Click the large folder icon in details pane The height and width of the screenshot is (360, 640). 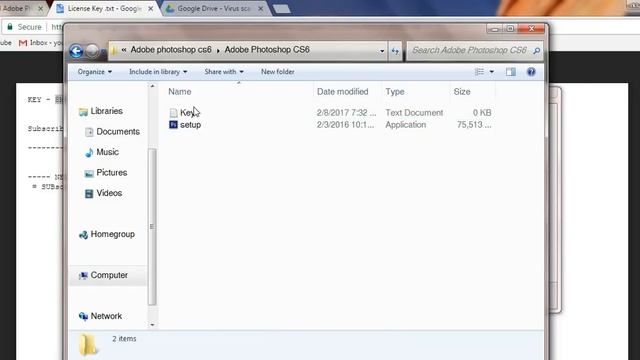click(x=88, y=344)
